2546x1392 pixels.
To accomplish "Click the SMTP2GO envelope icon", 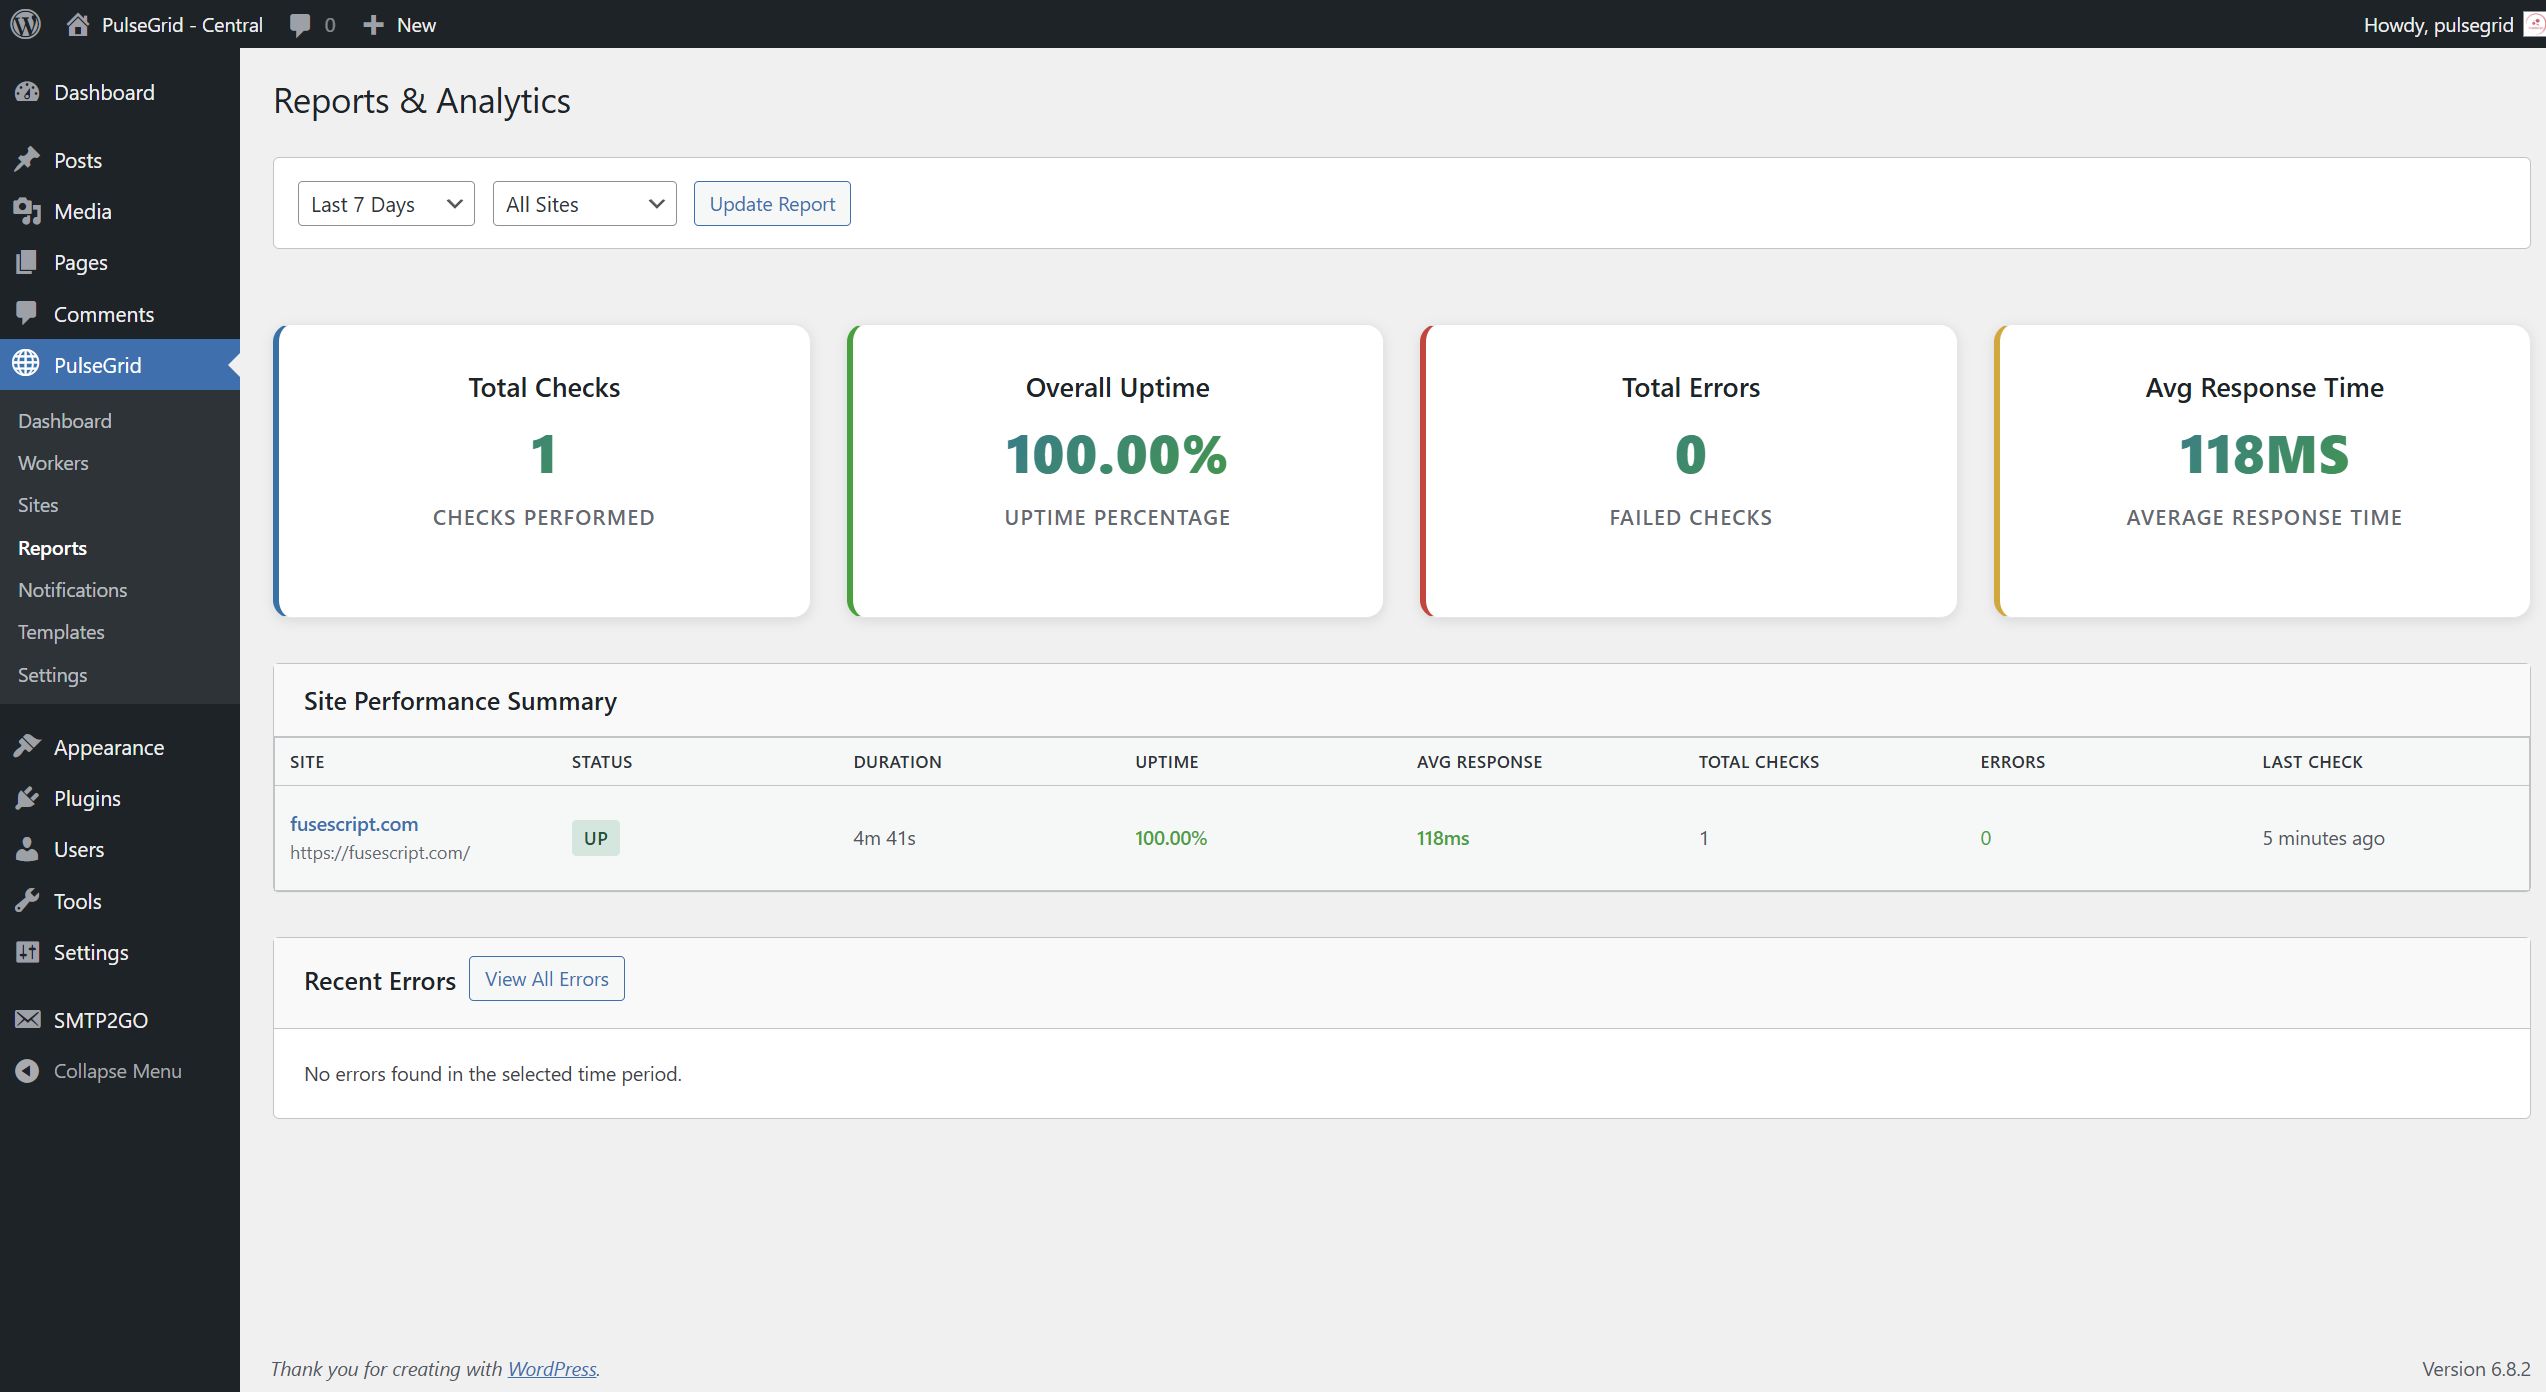I will [x=27, y=1020].
